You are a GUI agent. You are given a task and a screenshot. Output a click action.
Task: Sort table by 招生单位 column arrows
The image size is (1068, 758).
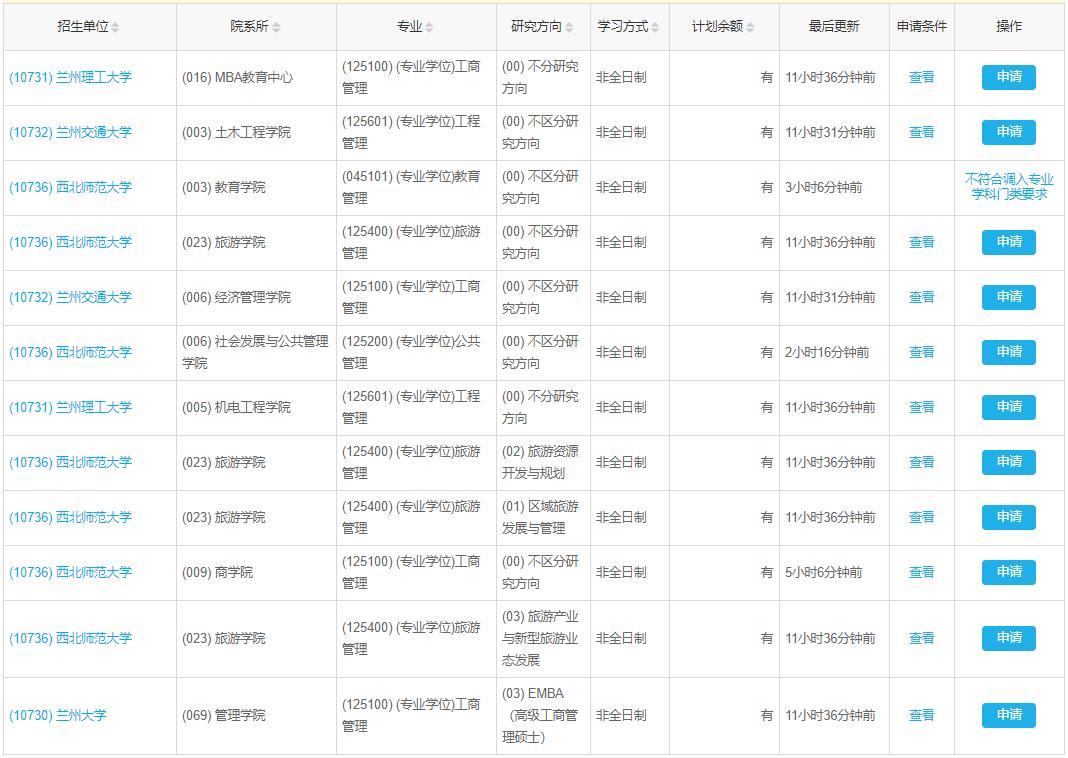(x=115, y=27)
